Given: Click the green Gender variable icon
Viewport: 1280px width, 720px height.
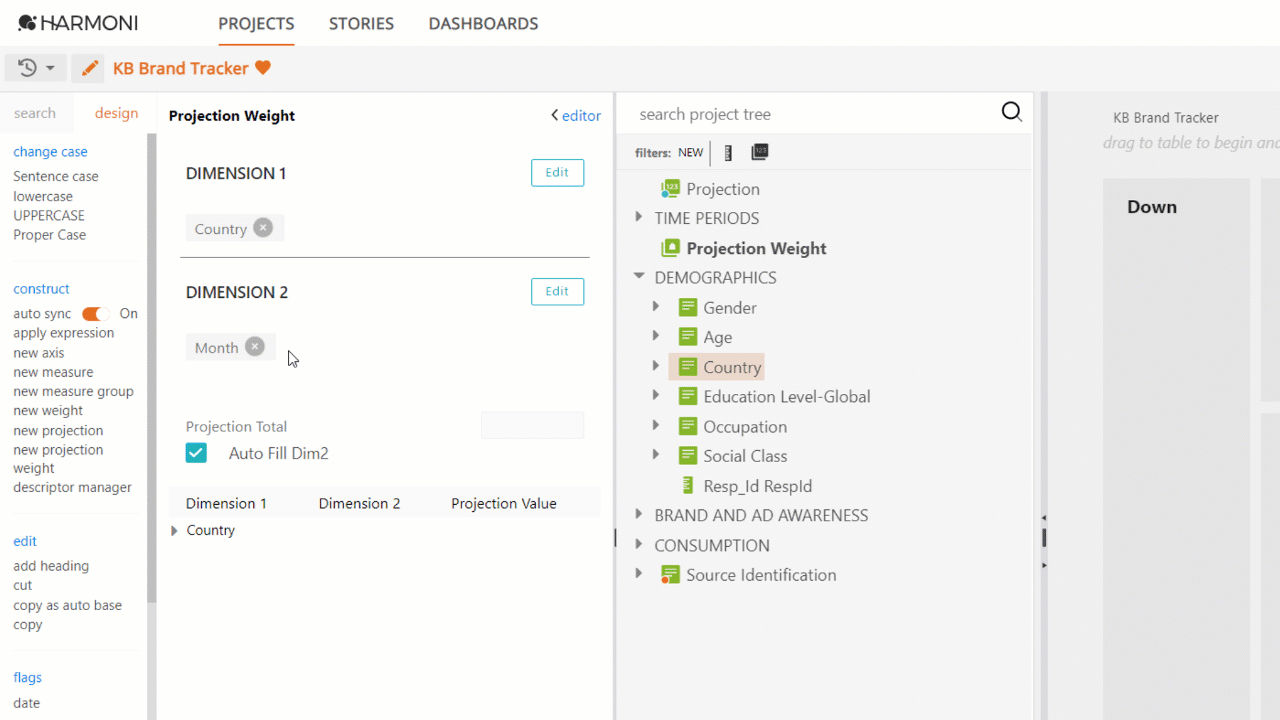Looking at the screenshot, I should [687, 308].
